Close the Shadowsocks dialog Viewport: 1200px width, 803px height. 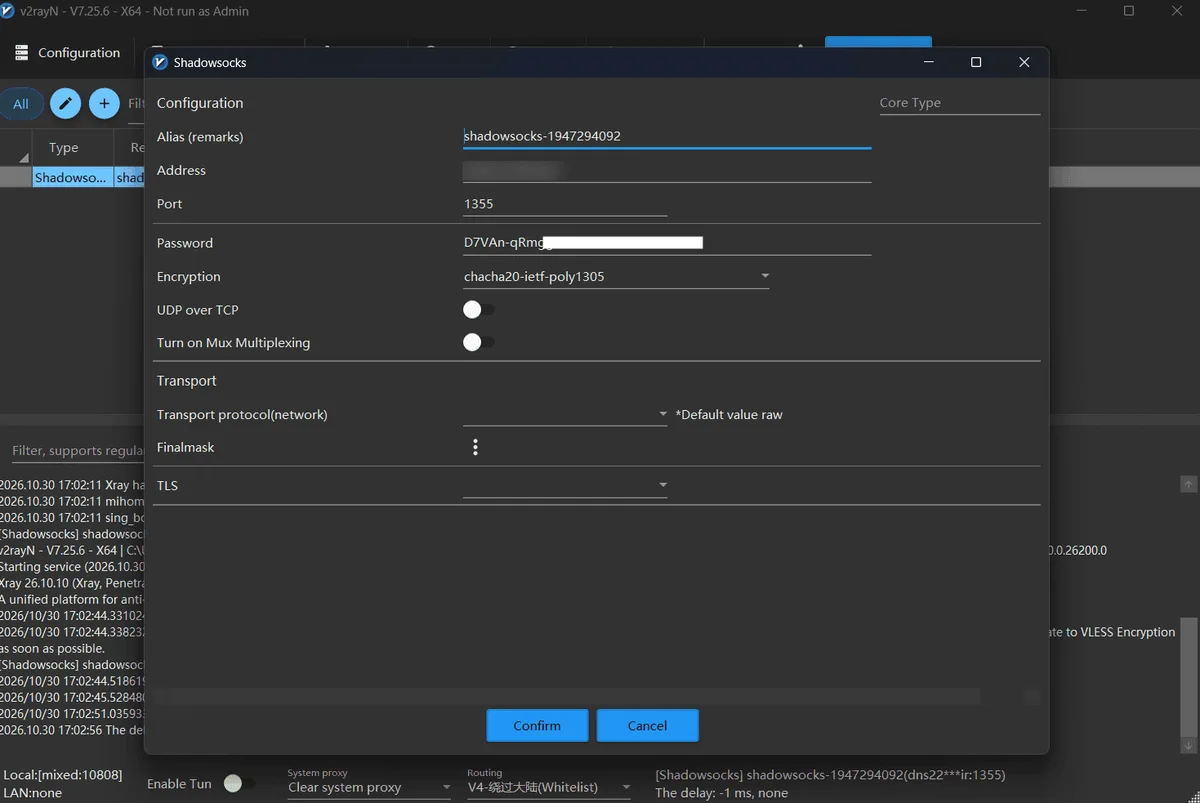click(1024, 62)
